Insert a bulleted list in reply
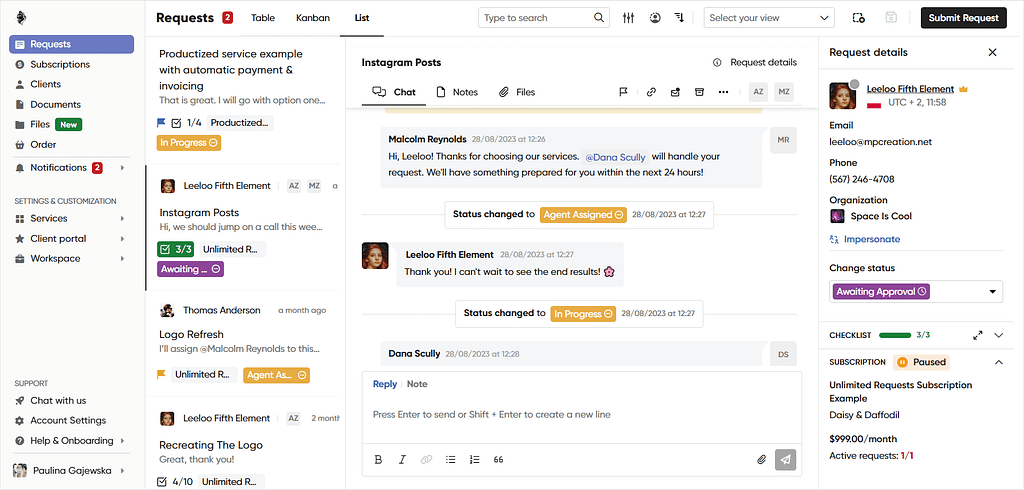Screen dimensions: 1024x490 [x=451, y=459]
